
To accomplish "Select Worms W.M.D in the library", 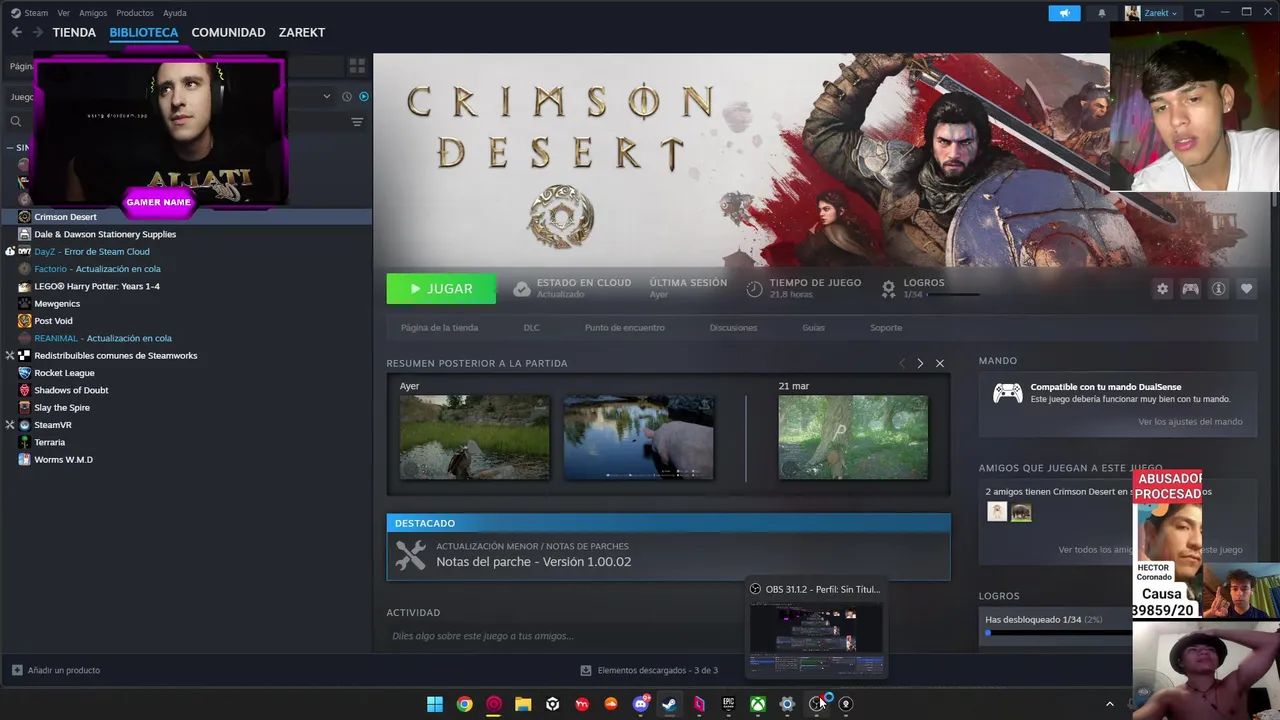I will tap(63, 460).
